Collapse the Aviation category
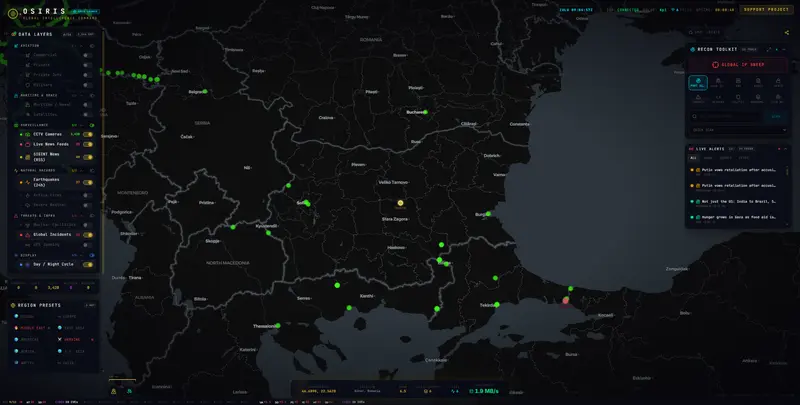Image resolution: width=800 pixels, height=405 pixels. 82,46
